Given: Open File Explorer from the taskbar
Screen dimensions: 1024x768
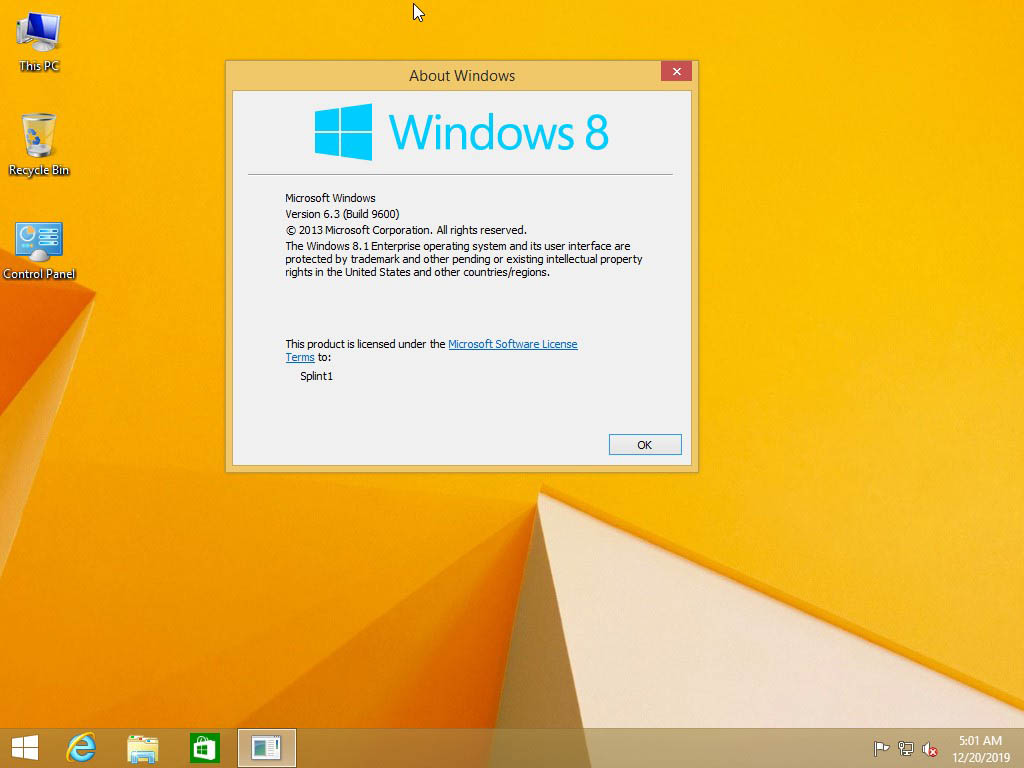Looking at the screenshot, I should [x=142, y=748].
